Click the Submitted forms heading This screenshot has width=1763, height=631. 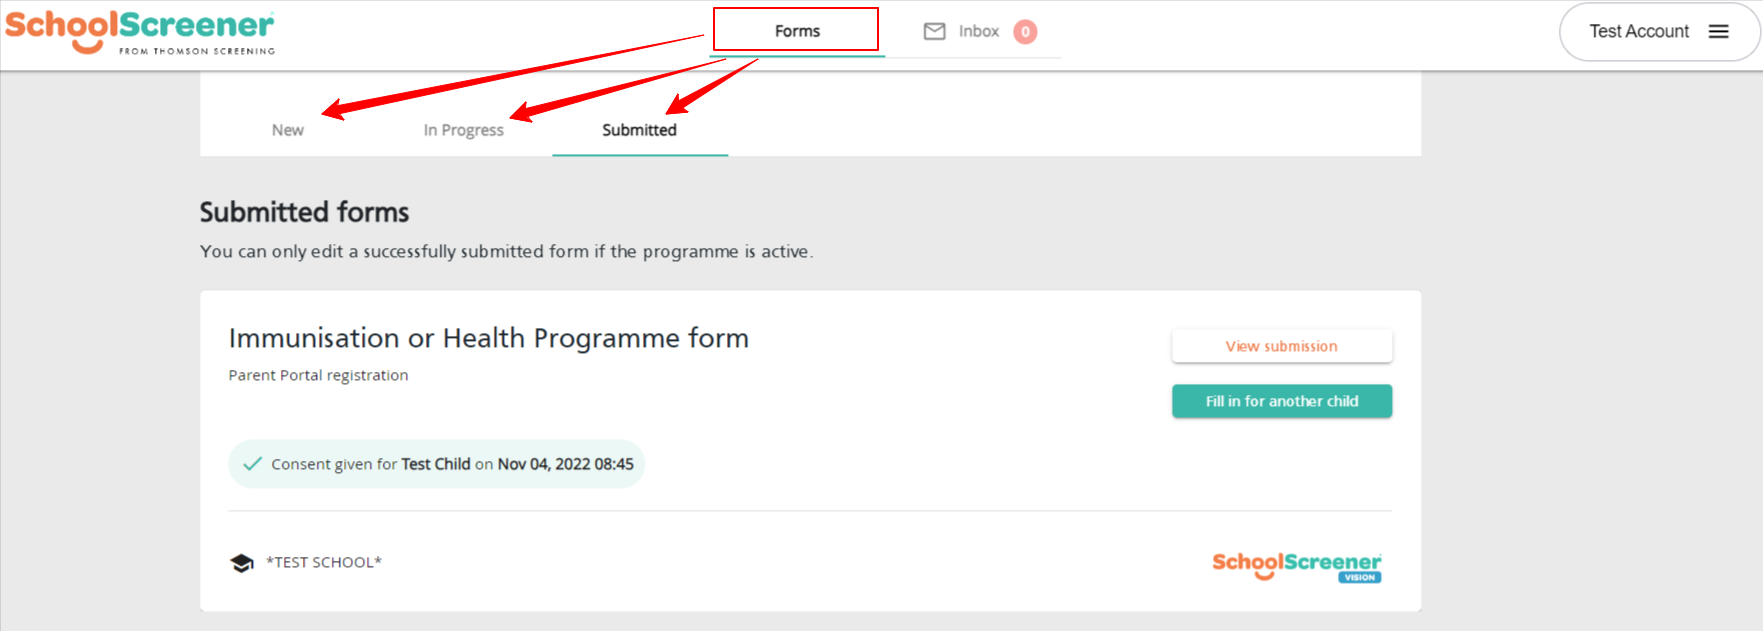click(304, 212)
